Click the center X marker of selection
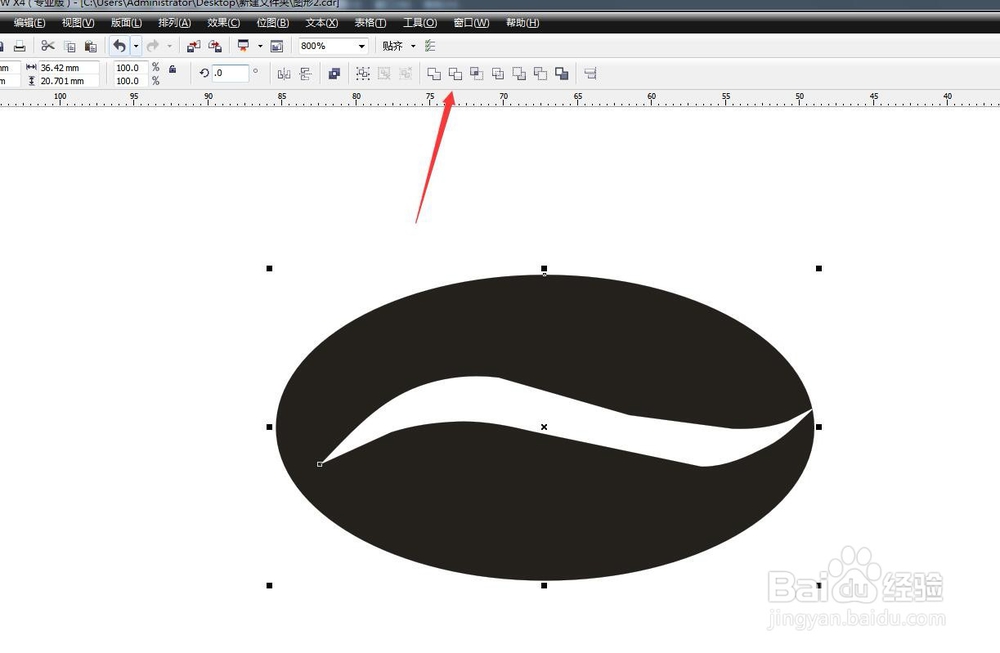The height and width of the screenshot is (653, 1000). 544,427
